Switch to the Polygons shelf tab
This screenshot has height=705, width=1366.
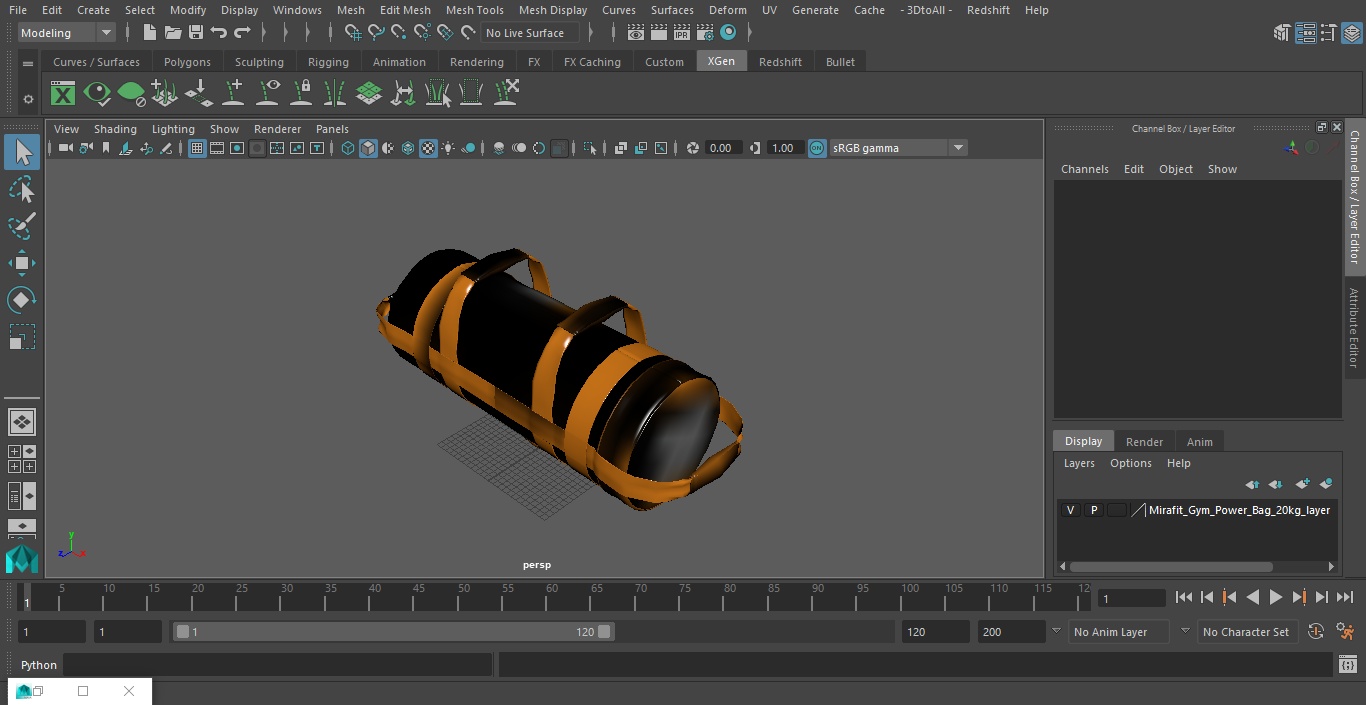[188, 62]
